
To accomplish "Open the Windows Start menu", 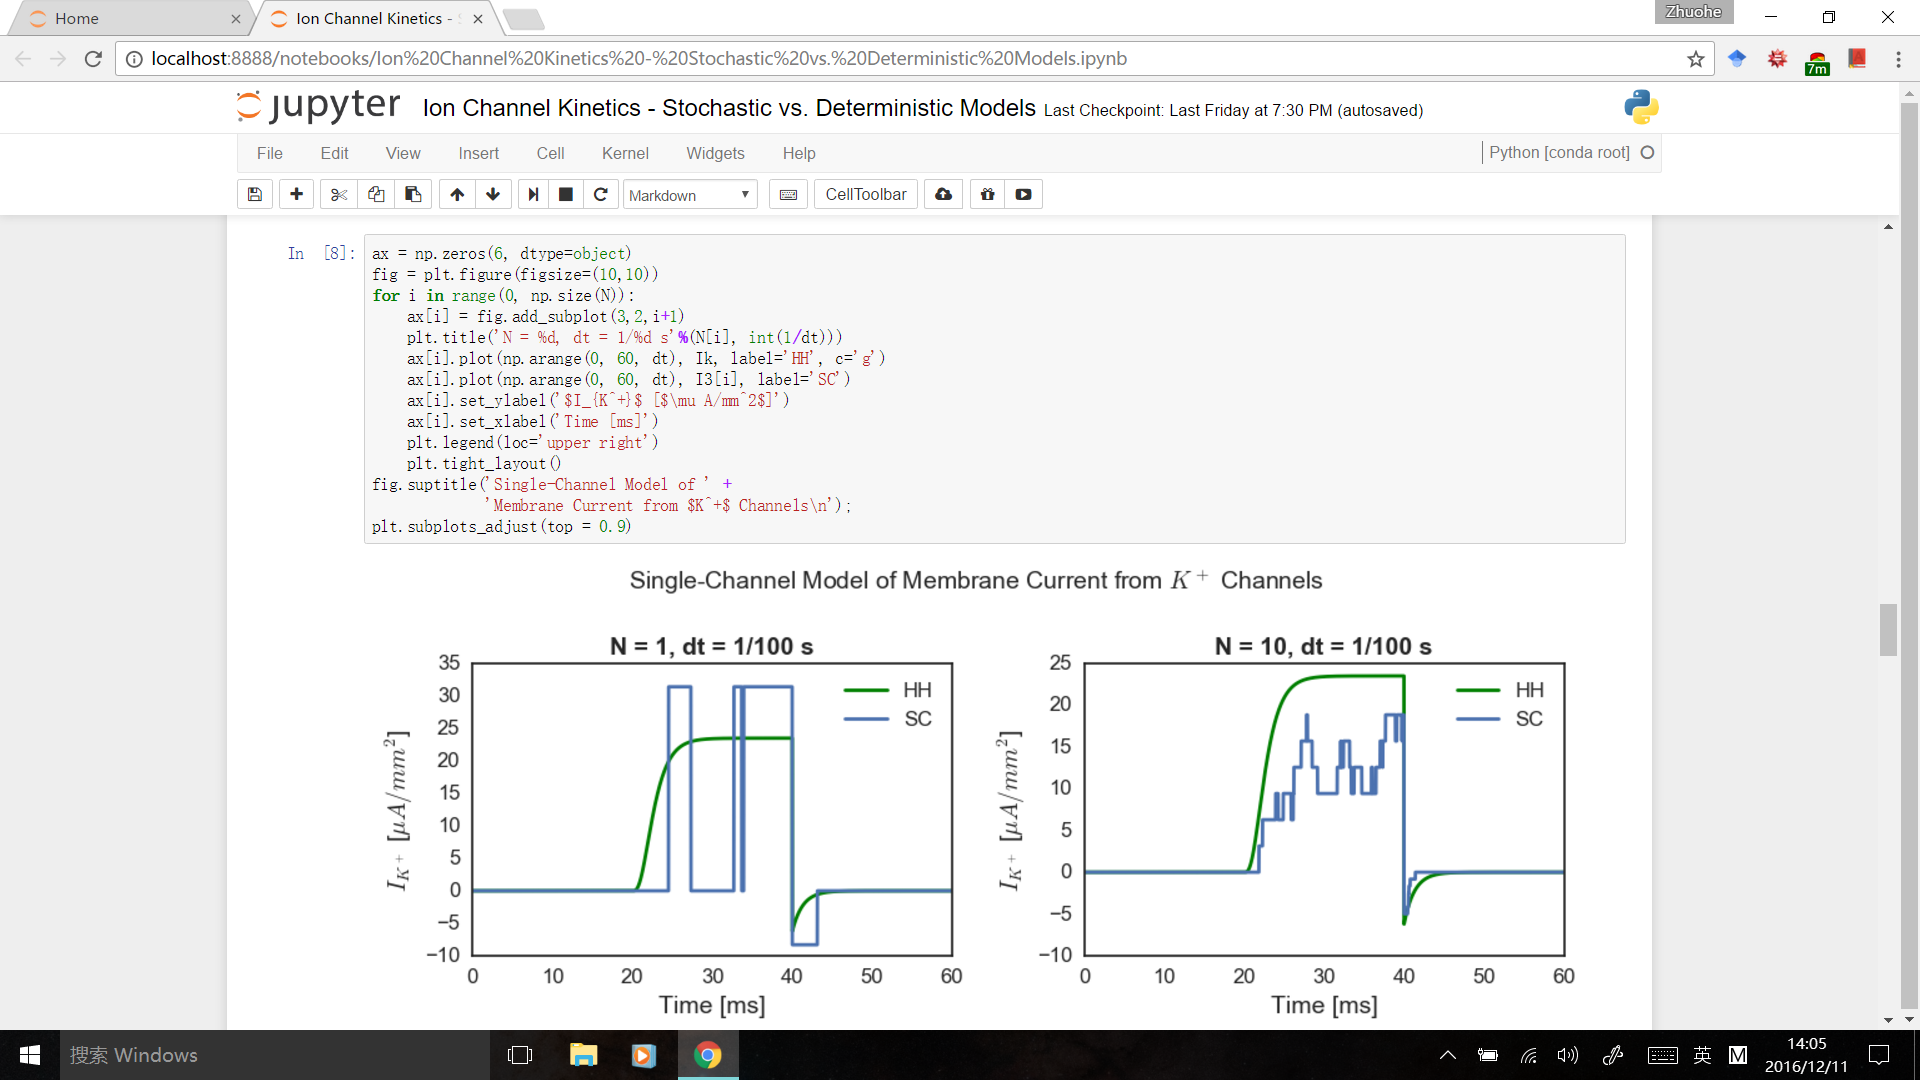I will [x=30, y=1055].
